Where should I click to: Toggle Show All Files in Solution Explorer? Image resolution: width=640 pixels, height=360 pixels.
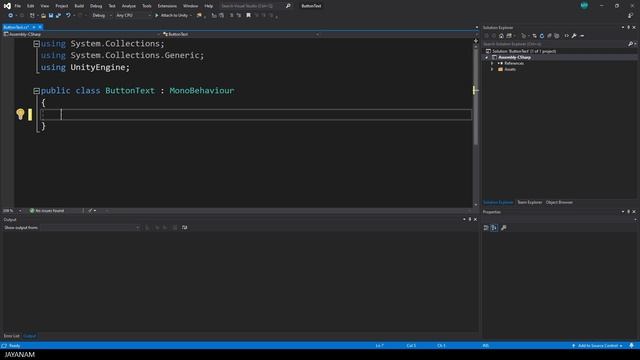(556, 36)
